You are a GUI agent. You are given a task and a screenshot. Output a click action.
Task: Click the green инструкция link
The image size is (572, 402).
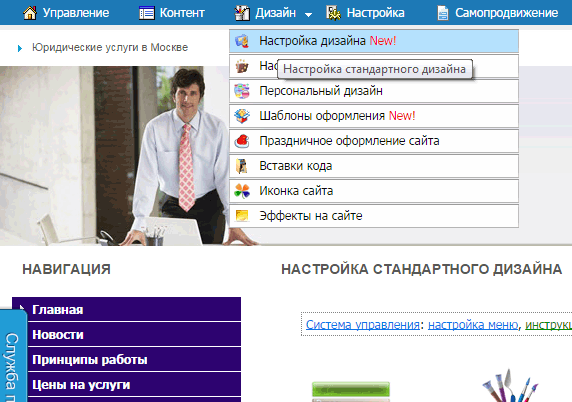548,324
